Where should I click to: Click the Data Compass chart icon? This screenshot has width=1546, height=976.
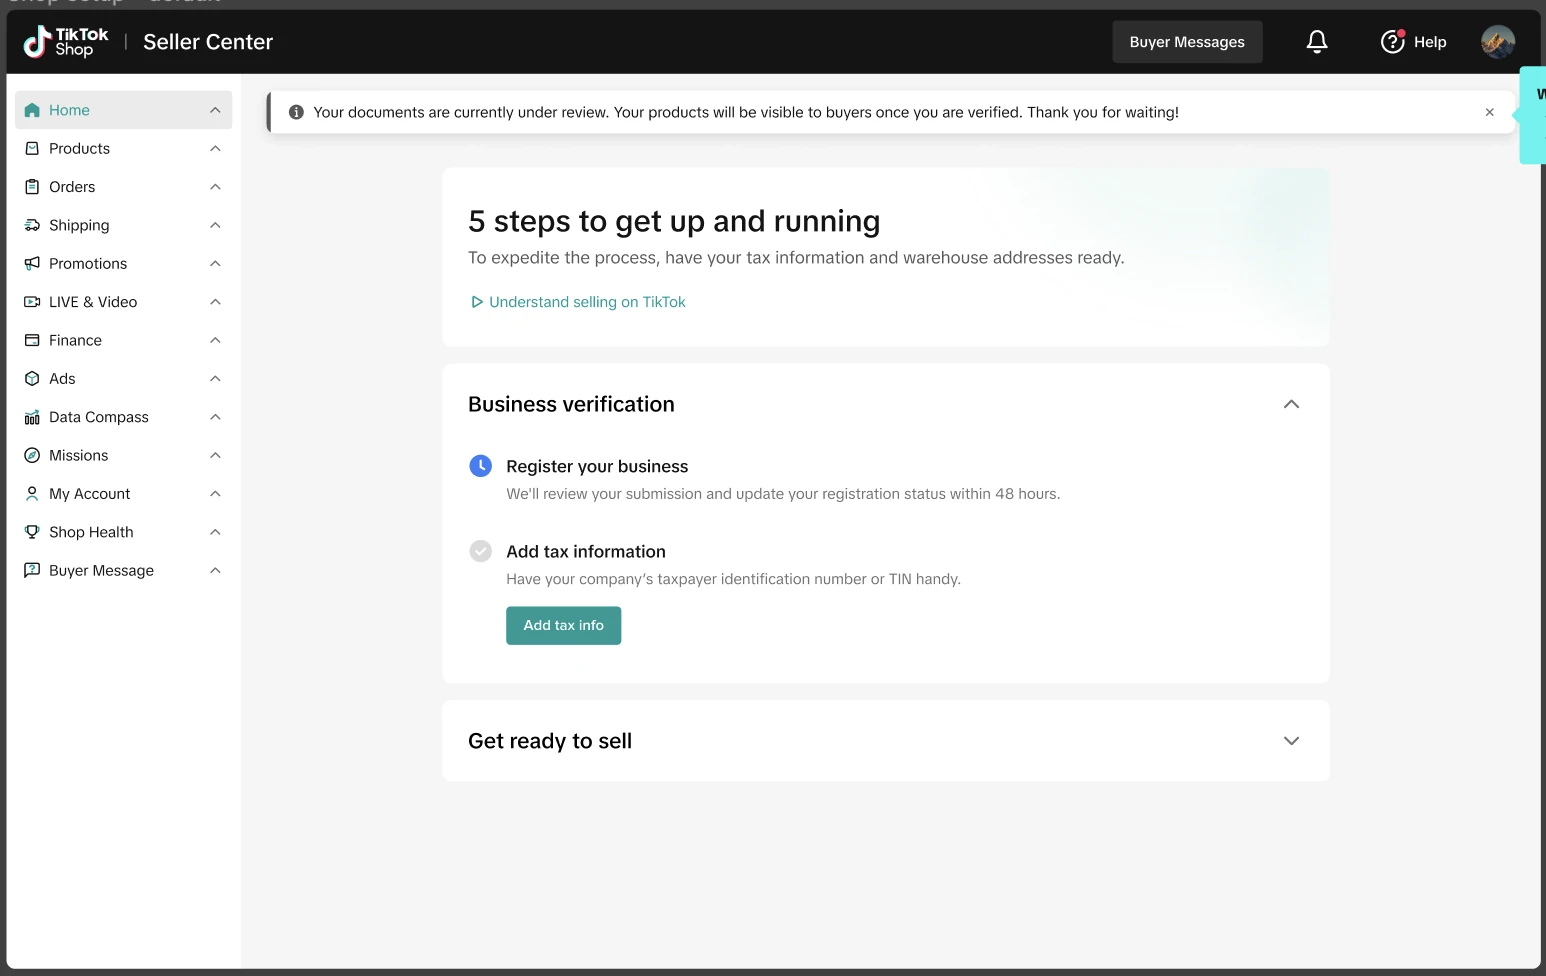[32, 417]
